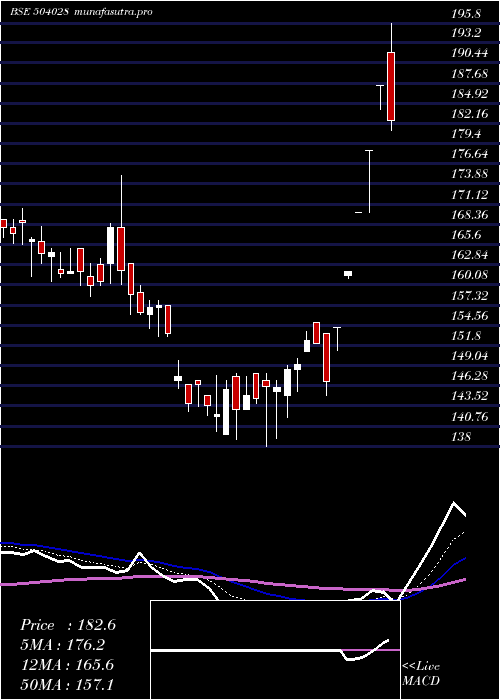500x700 pixels.
Task: Click the 160.08 price axis label
Action: point(470,275)
